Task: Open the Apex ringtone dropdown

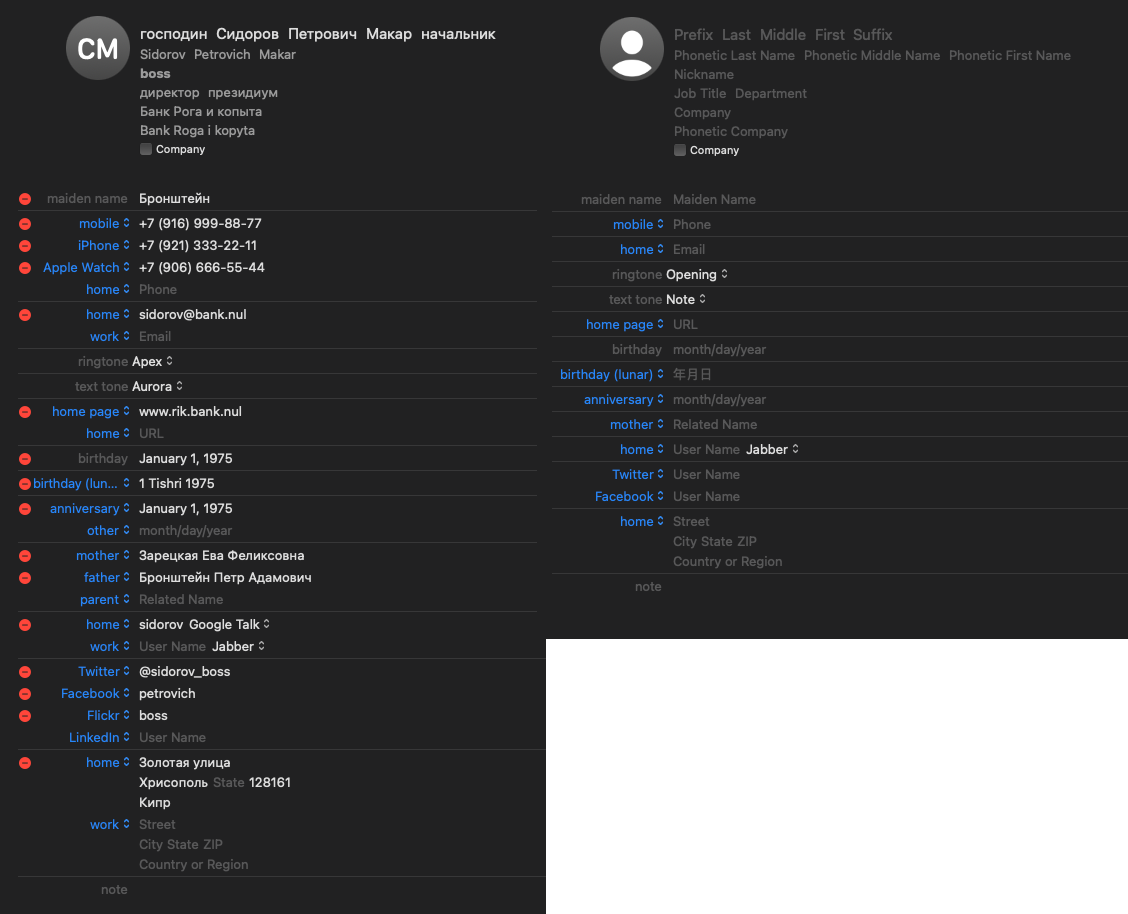Action: (x=153, y=361)
